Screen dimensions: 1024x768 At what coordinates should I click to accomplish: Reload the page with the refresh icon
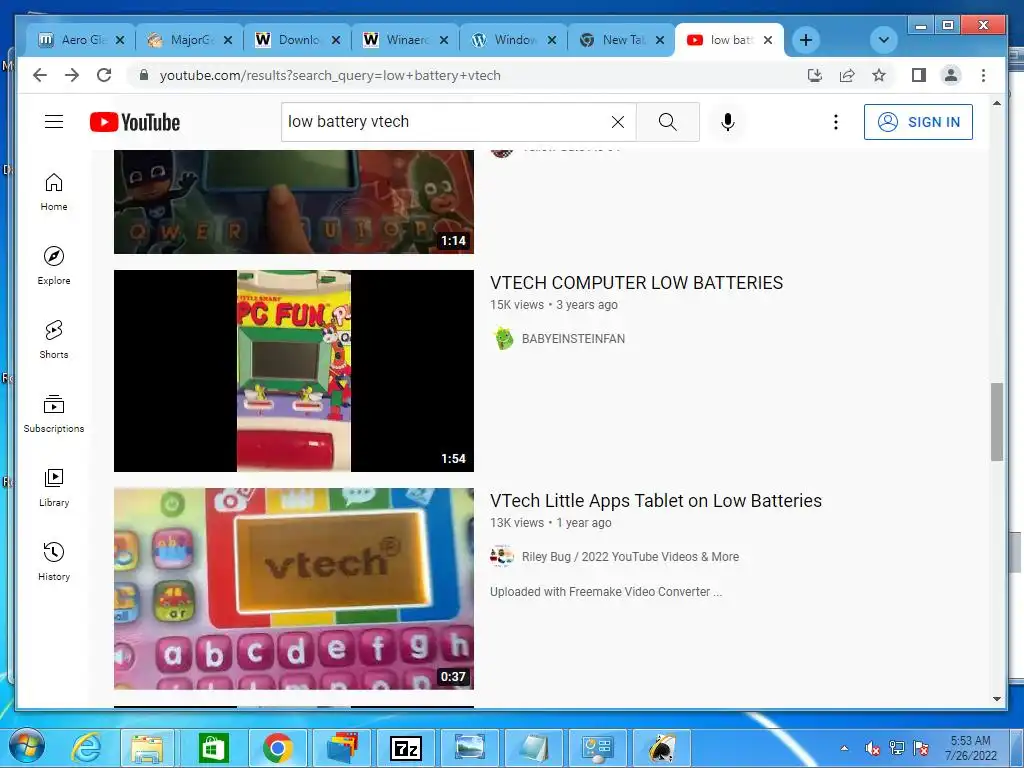(104, 75)
